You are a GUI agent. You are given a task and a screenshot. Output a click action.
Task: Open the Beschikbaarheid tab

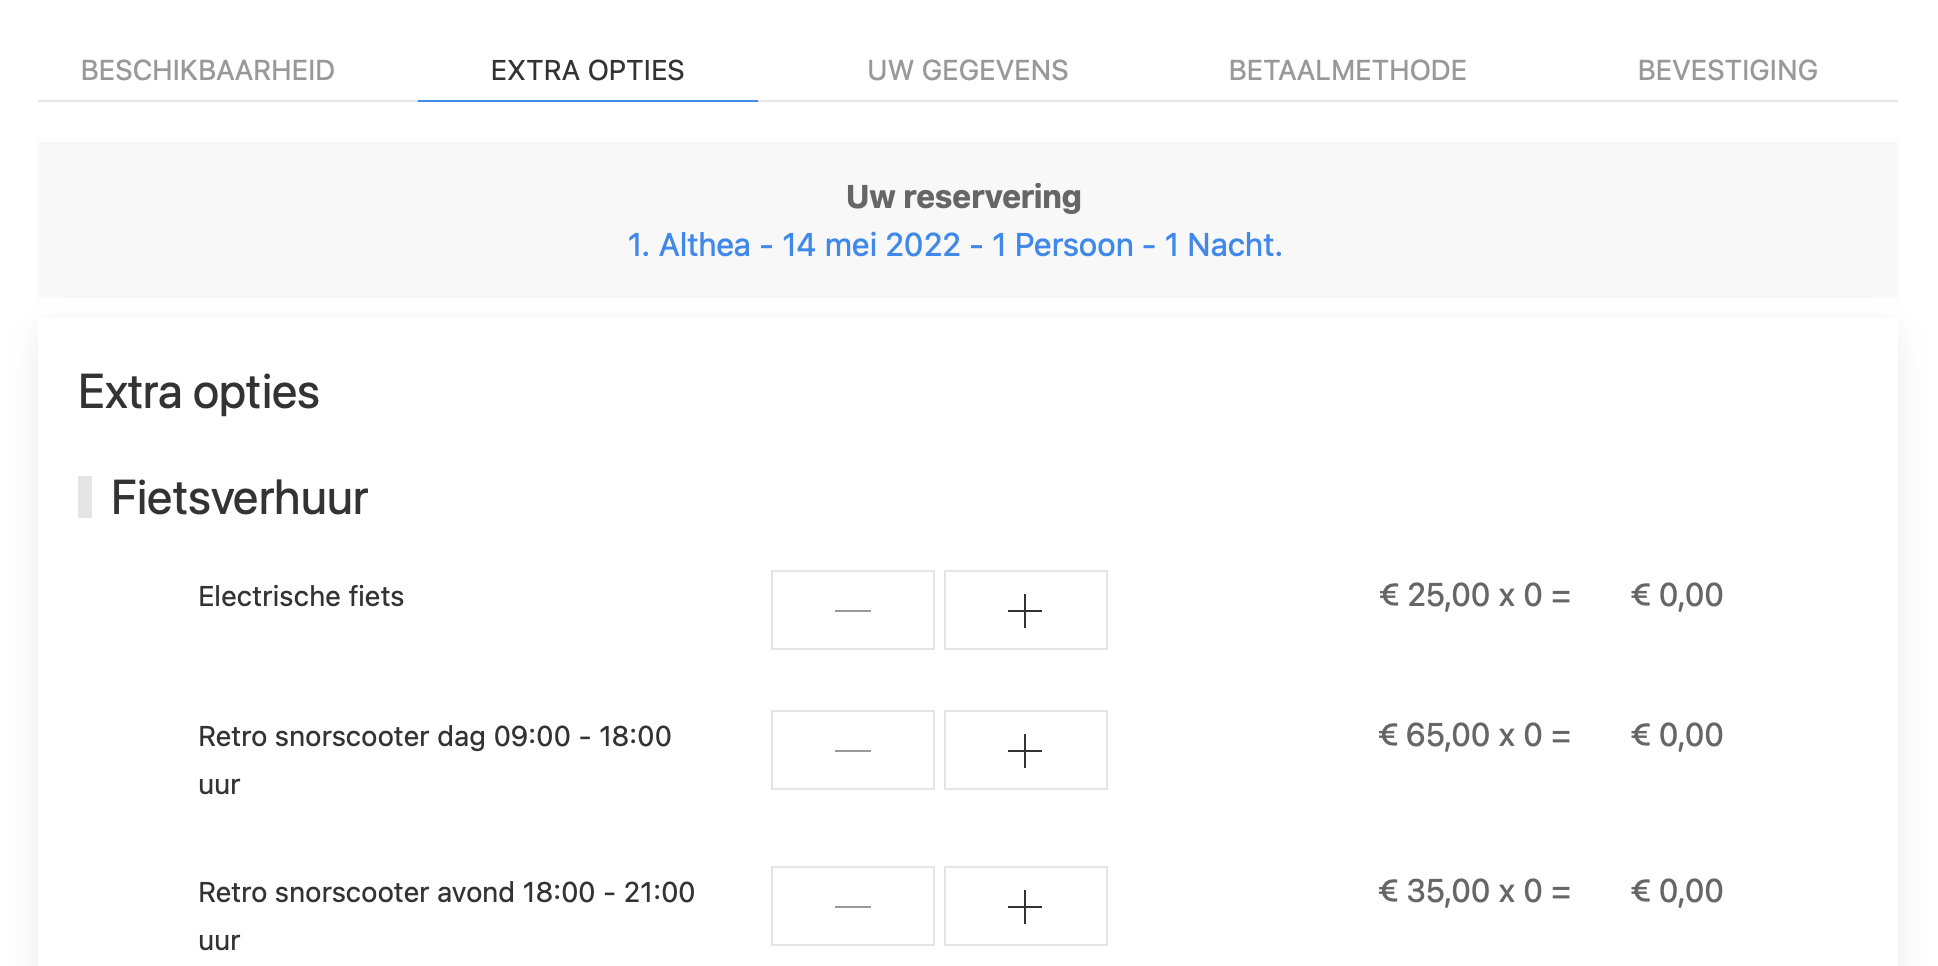pos(208,70)
